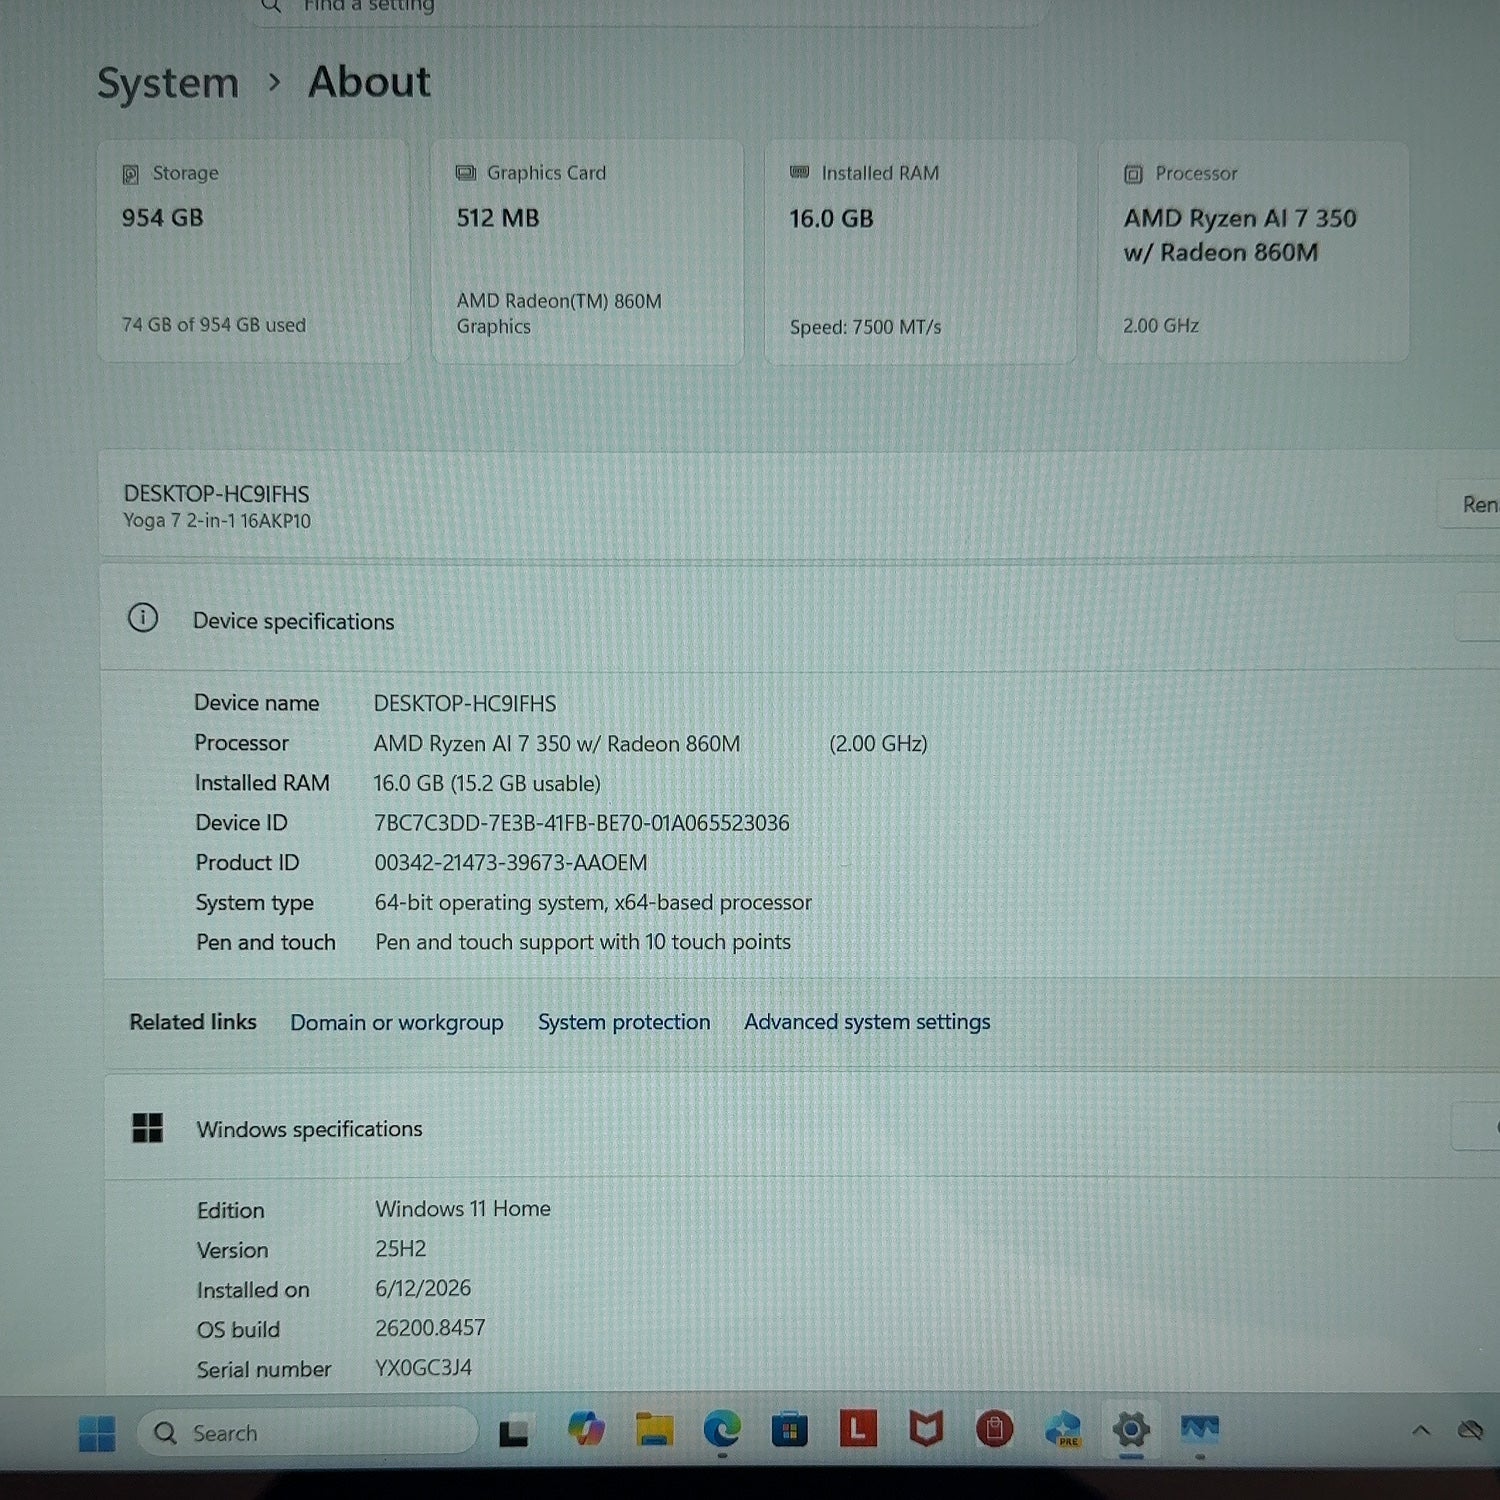Click the (2.00 GHz) processor speed

(878, 744)
